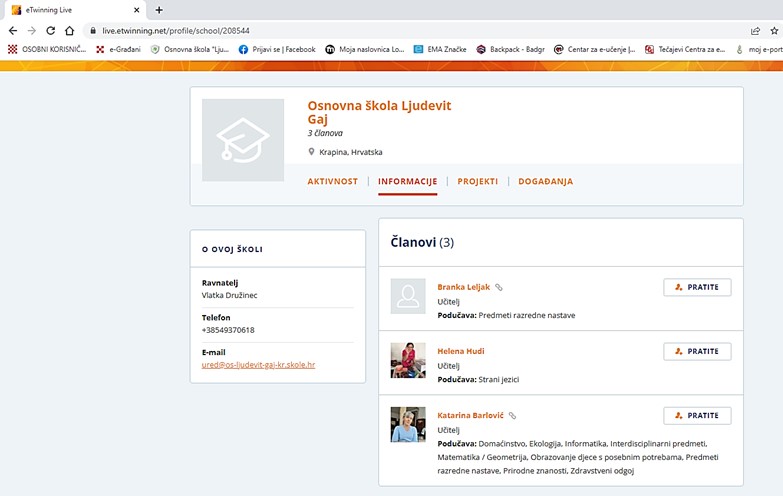
Task: Open Backpack - Badgr bookmark
Action: [510, 49]
